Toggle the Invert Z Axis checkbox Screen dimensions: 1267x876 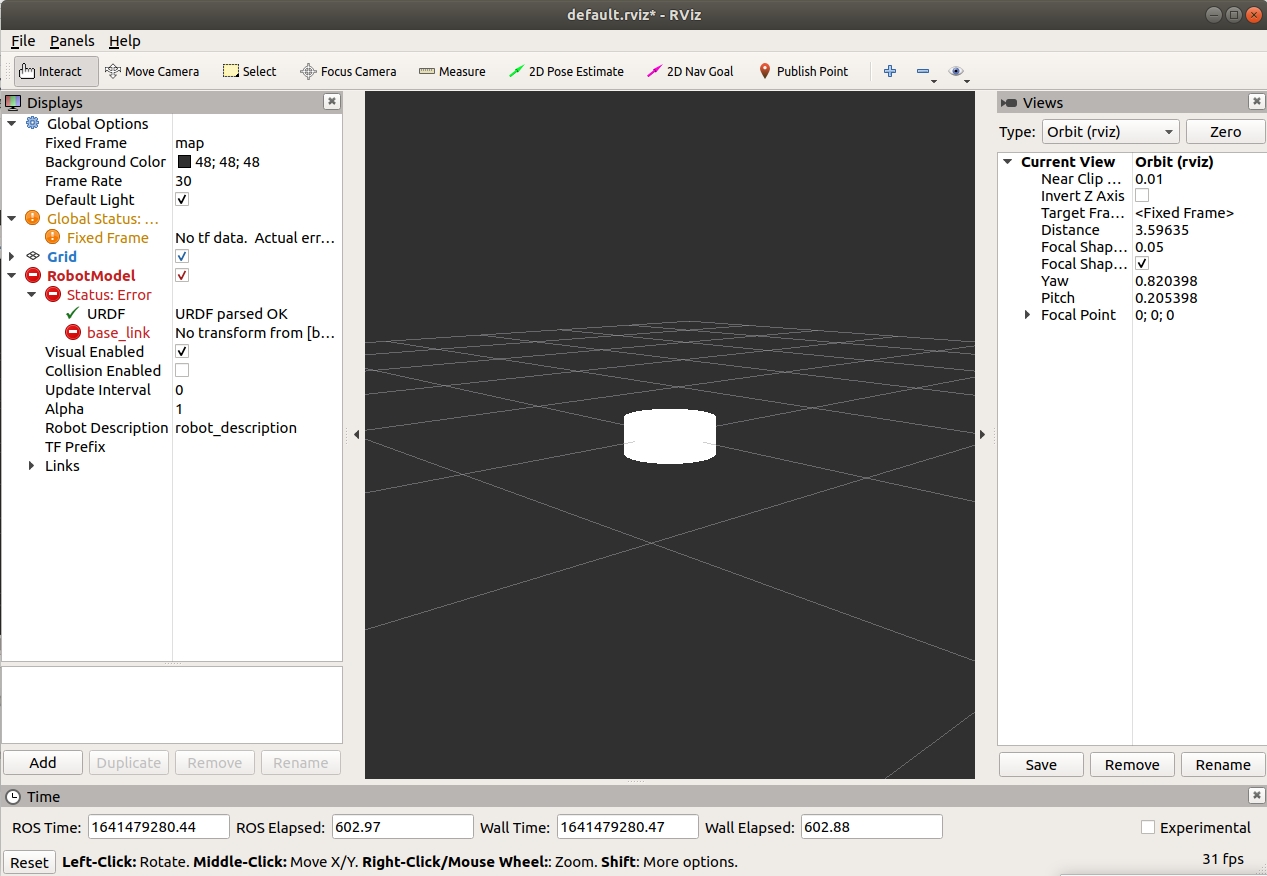tap(1142, 196)
